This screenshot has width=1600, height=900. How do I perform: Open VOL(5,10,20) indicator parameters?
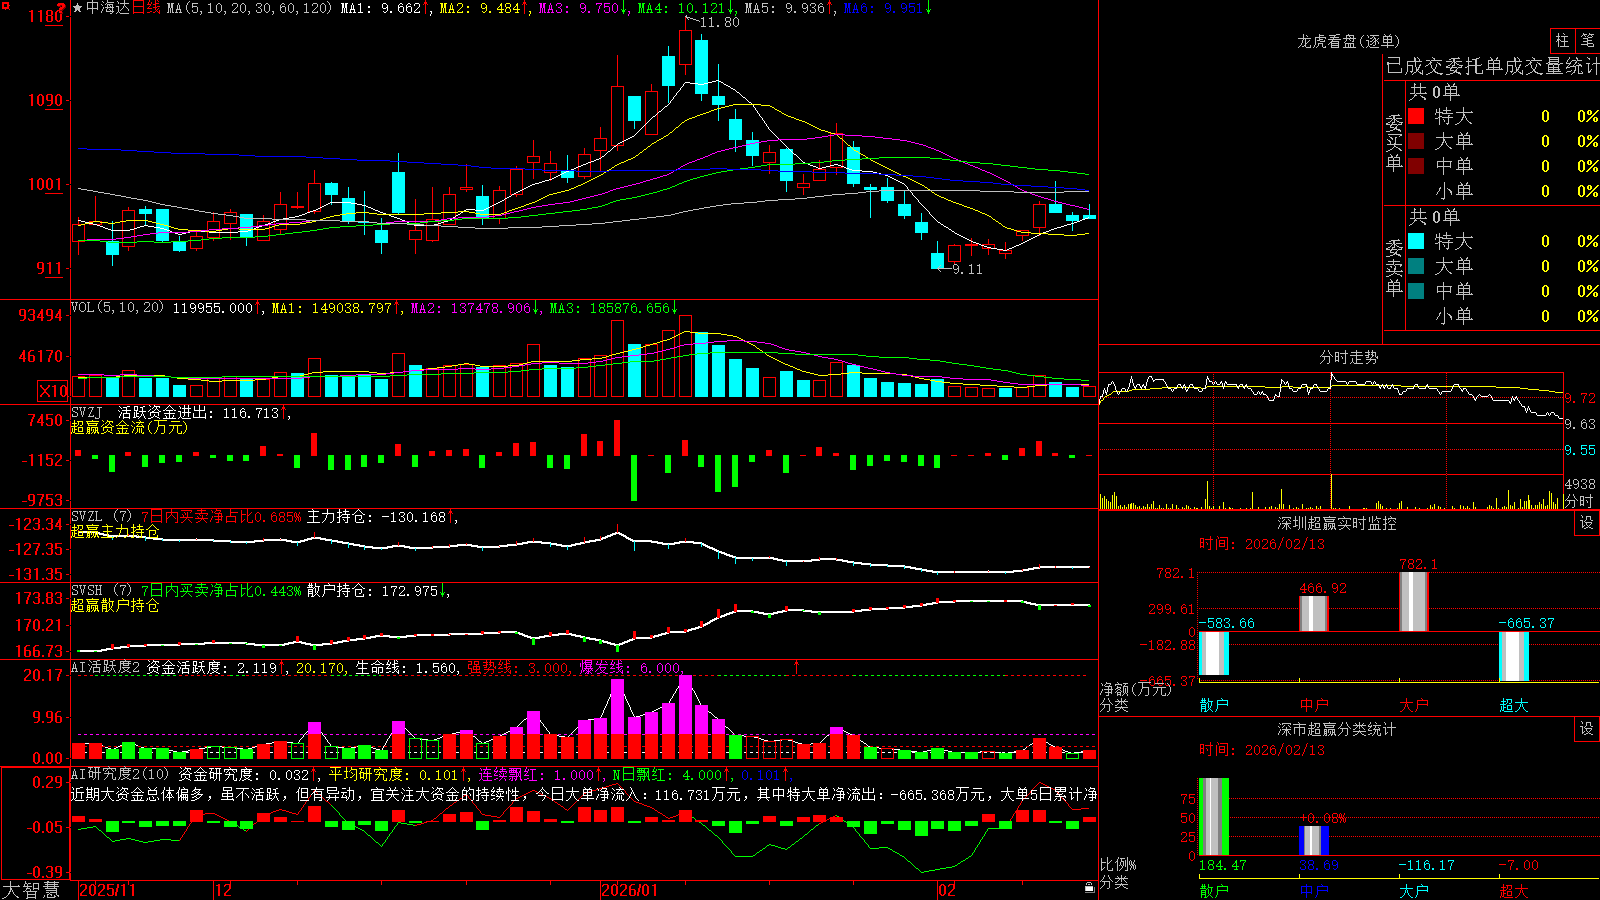117,308
